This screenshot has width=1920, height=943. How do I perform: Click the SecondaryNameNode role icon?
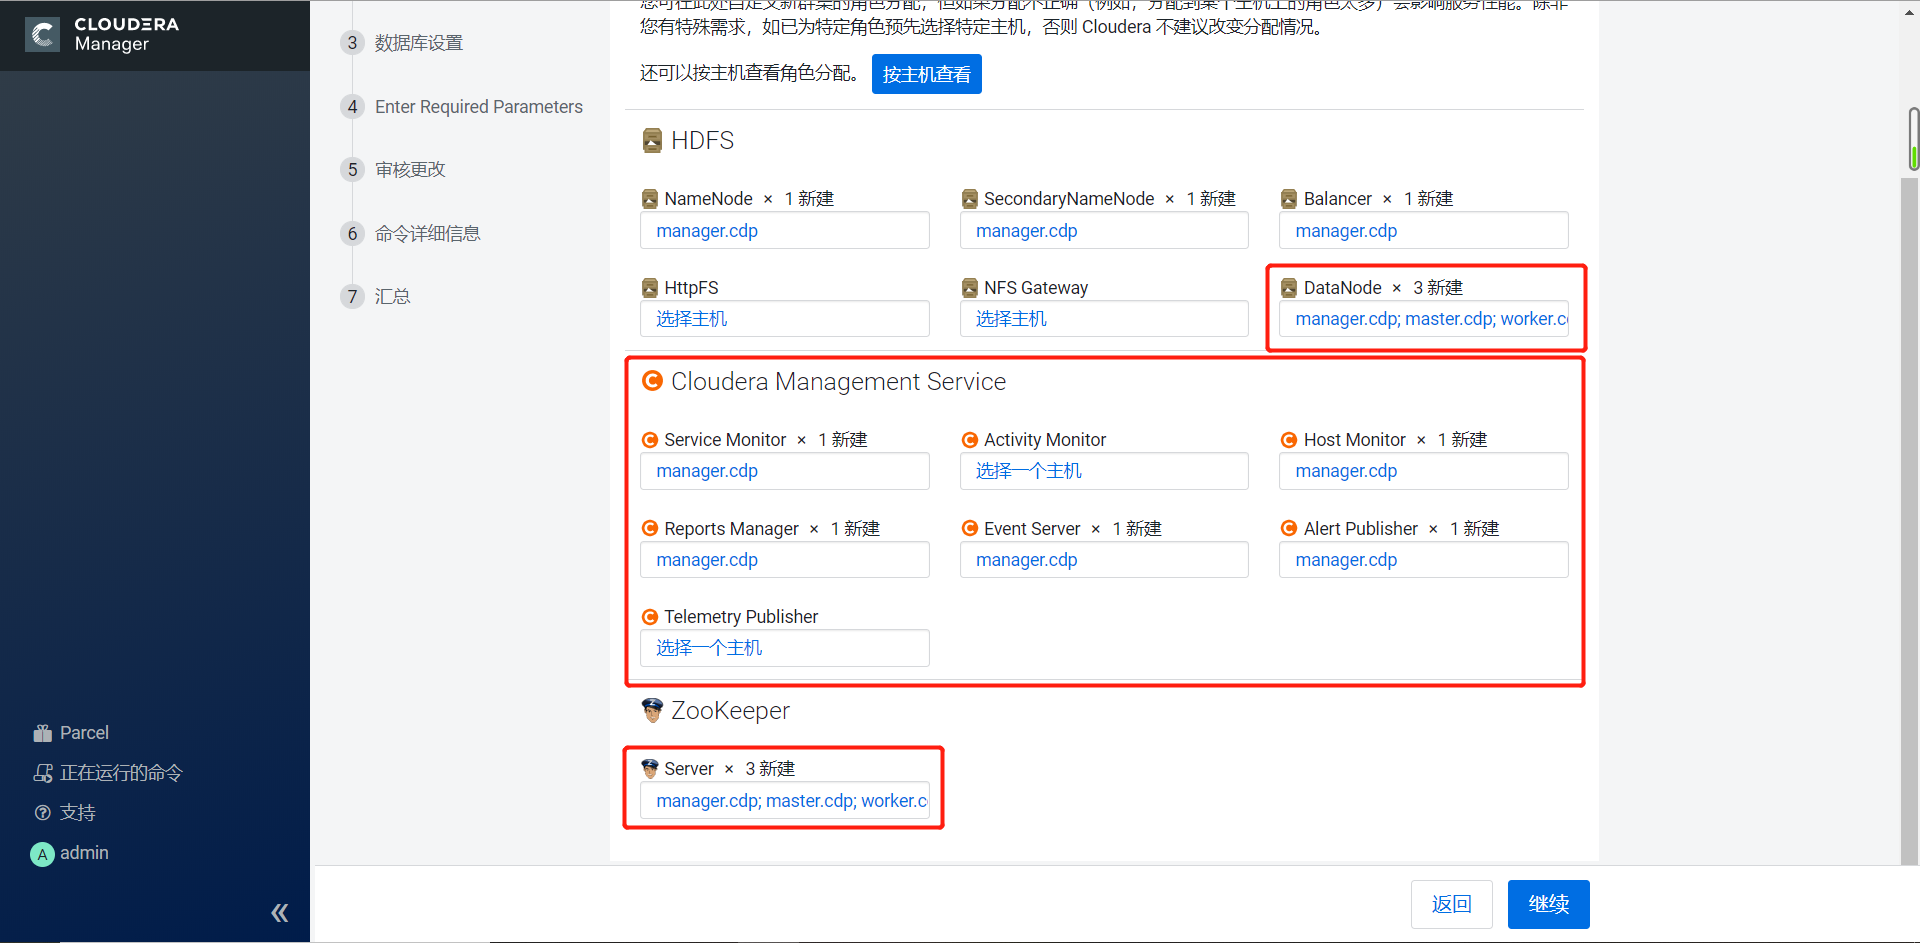coord(969,199)
